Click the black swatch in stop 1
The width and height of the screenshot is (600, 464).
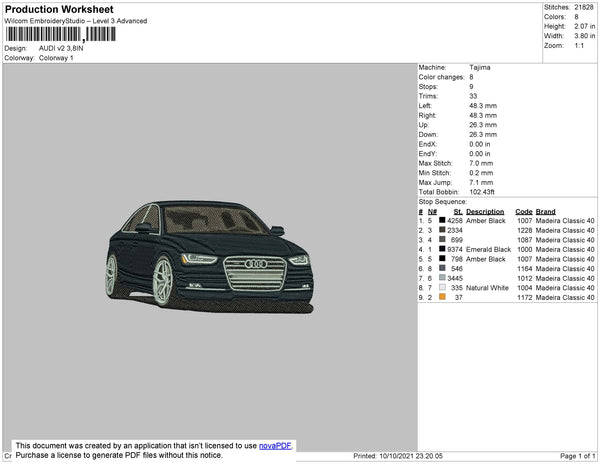(x=442, y=220)
